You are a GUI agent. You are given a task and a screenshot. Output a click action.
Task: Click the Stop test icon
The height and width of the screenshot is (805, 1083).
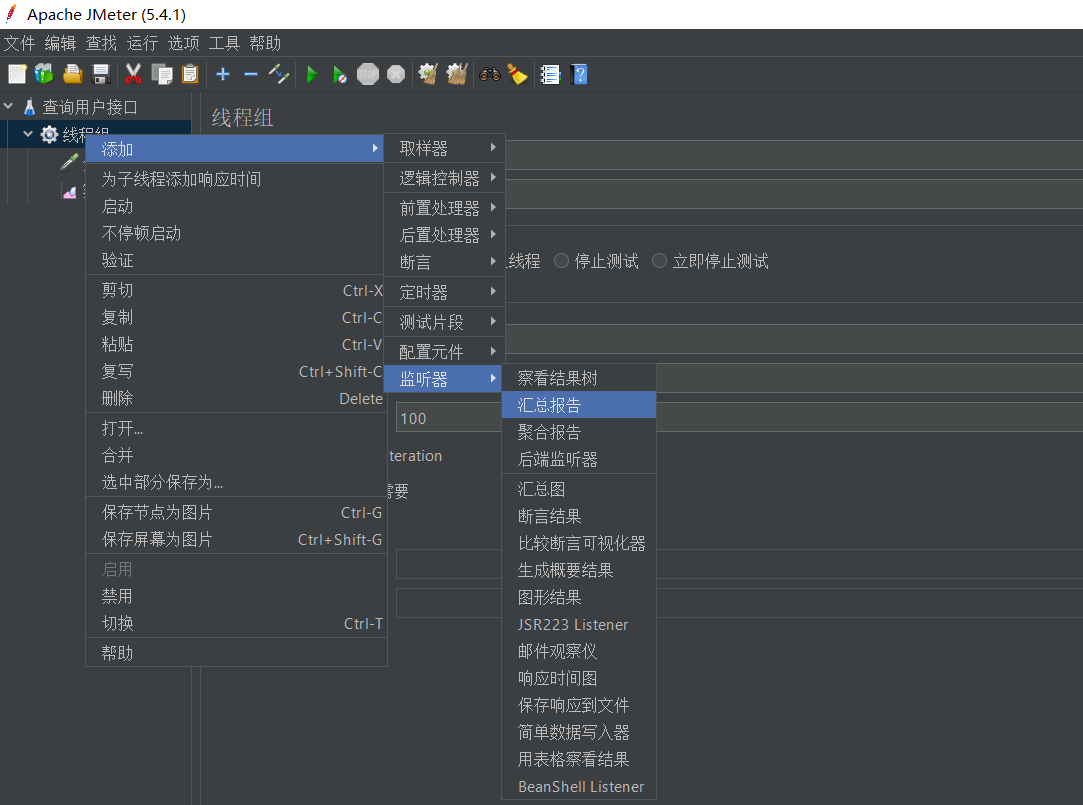367,74
